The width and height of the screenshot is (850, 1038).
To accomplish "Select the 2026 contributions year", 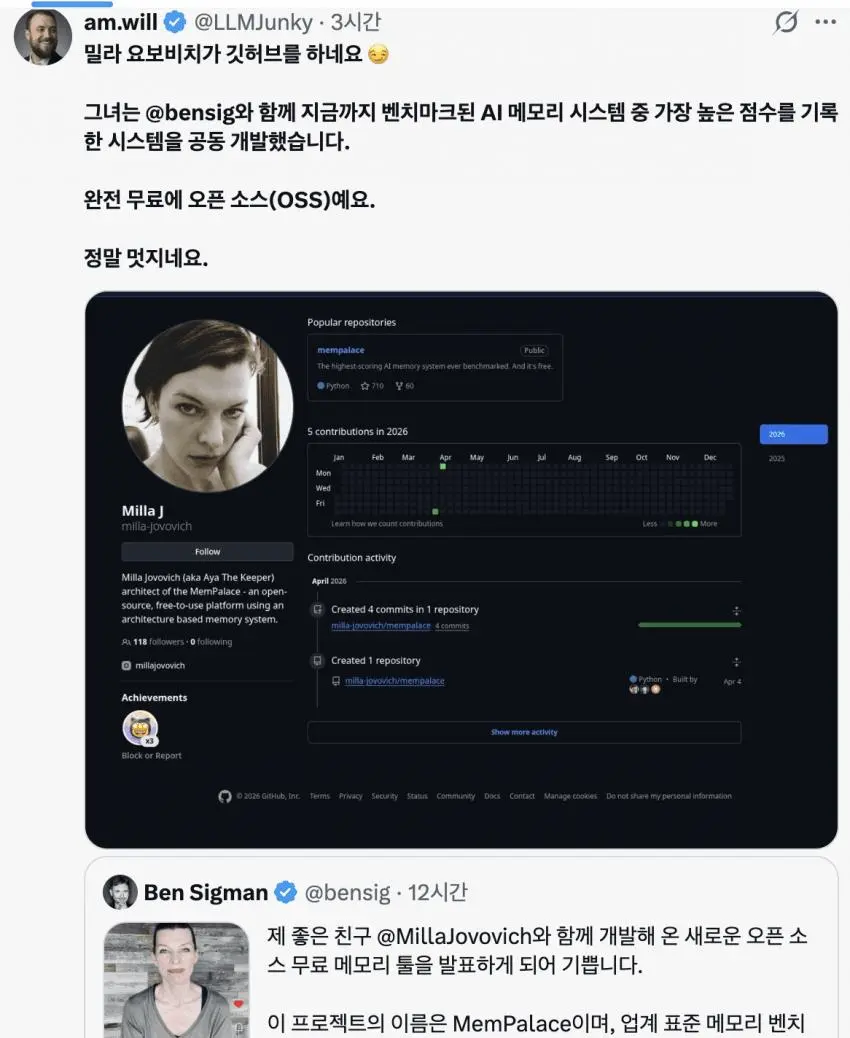I will pos(793,434).
